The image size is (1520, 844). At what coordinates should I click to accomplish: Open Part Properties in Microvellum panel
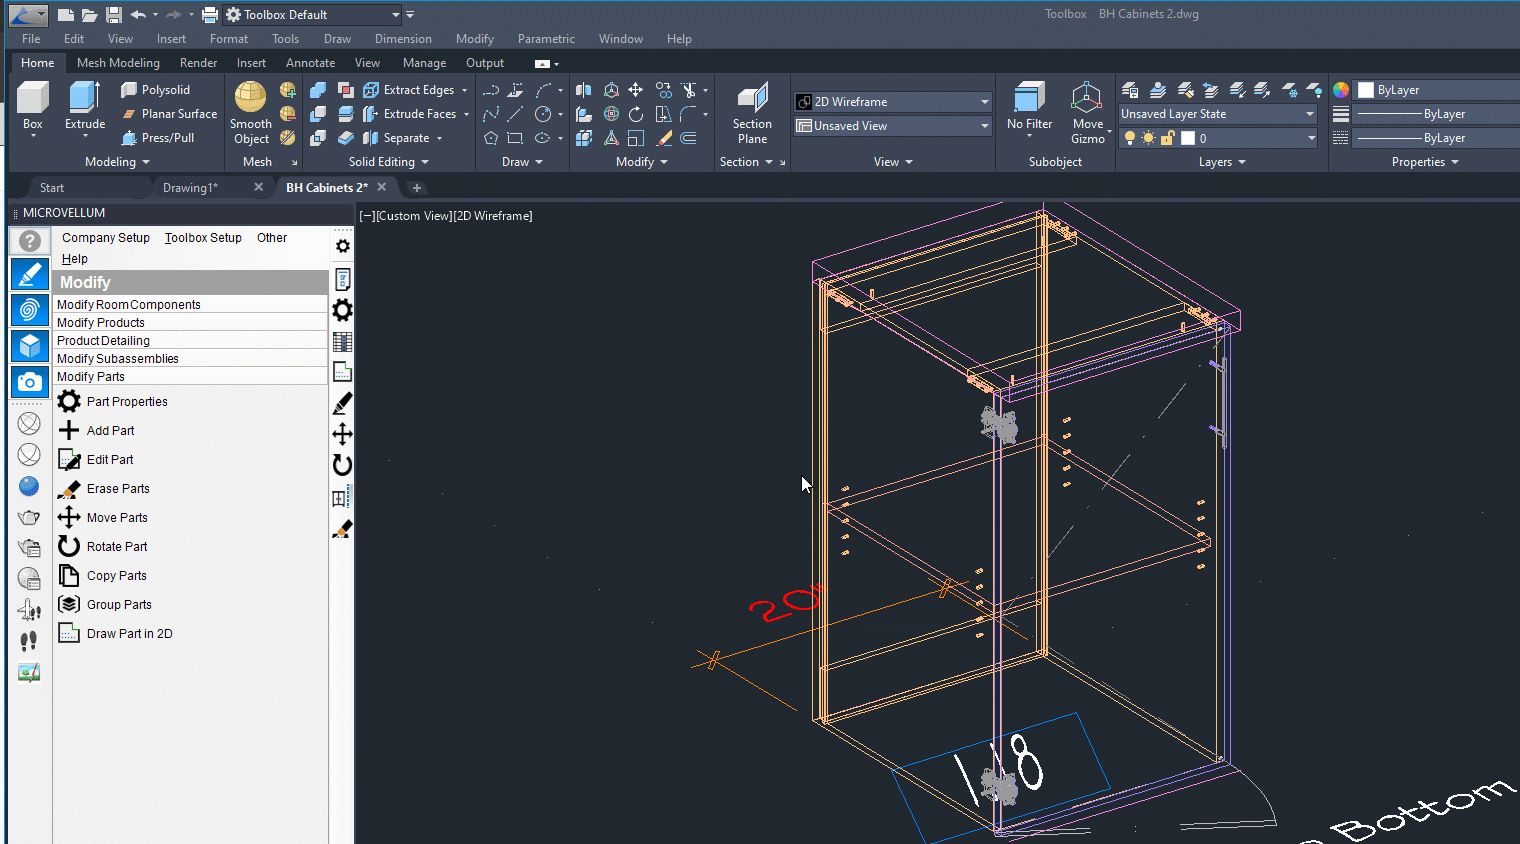pos(126,402)
